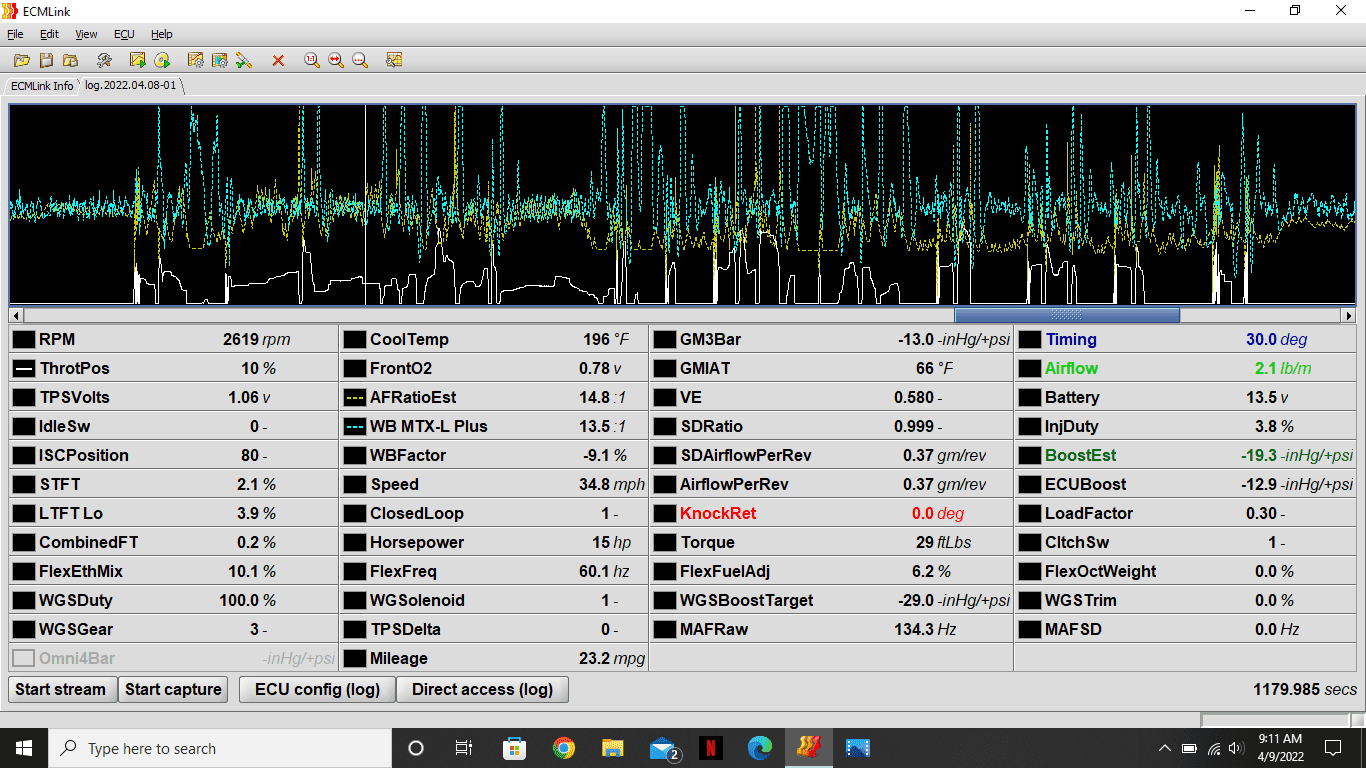
Task: Click the cable connect plug icon
Action: pyautogui.click(x=244, y=61)
